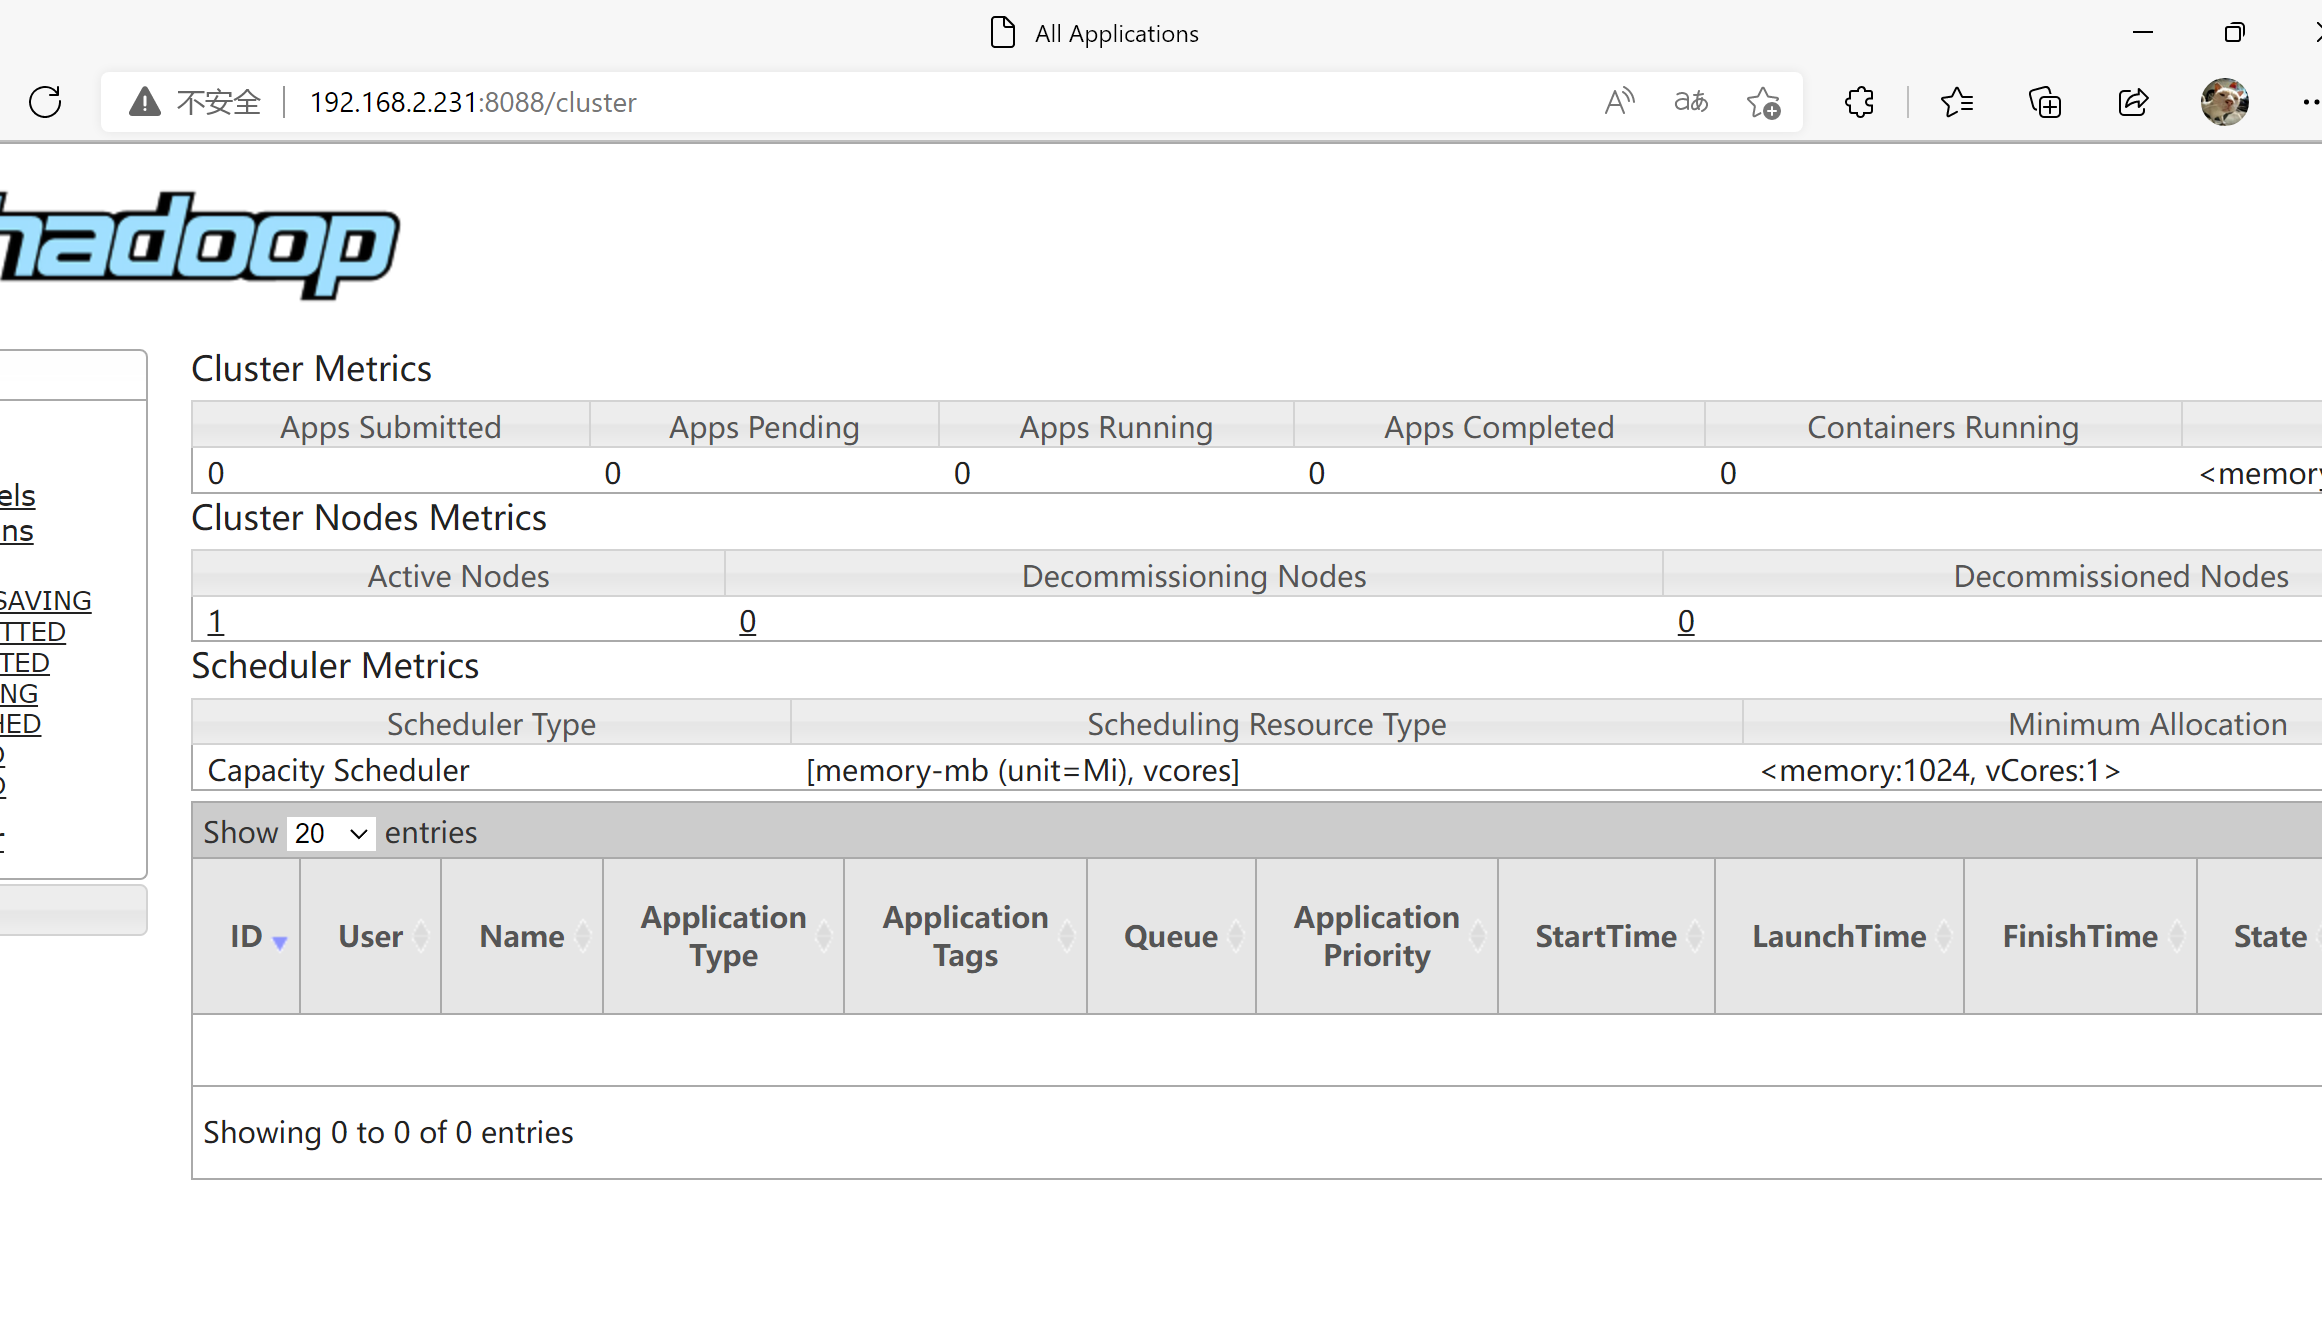Click the browser refresh icon
This screenshot has width=2322, height=1327.
[45, 102]
